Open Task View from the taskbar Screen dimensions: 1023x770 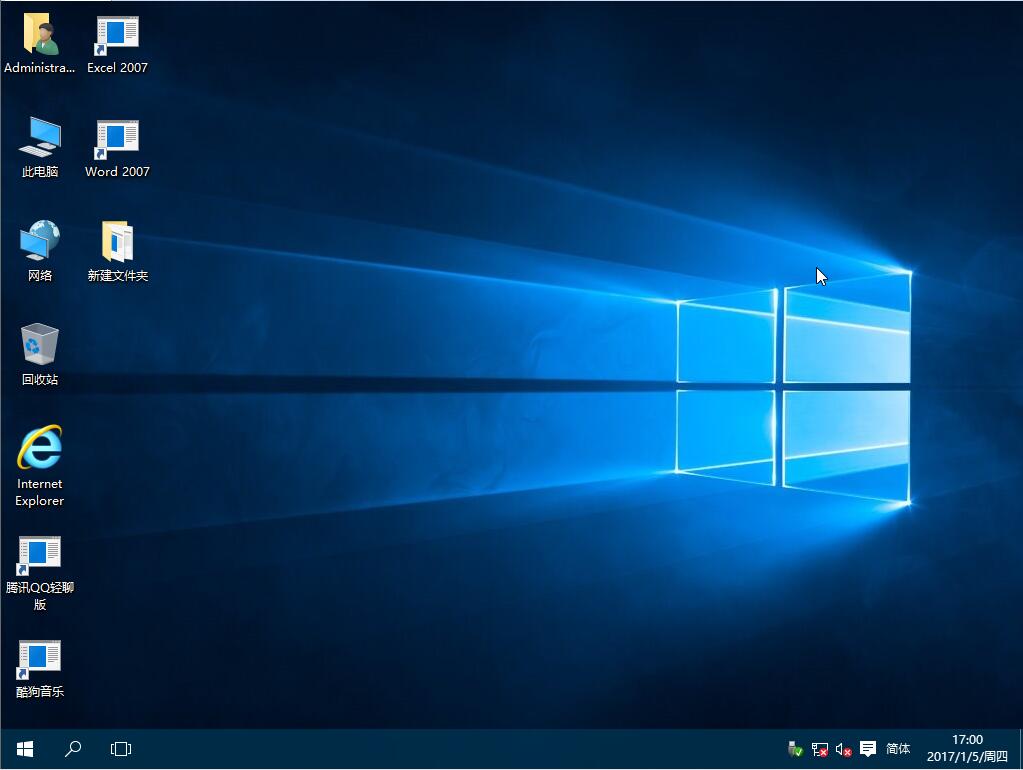click(121, 749)
